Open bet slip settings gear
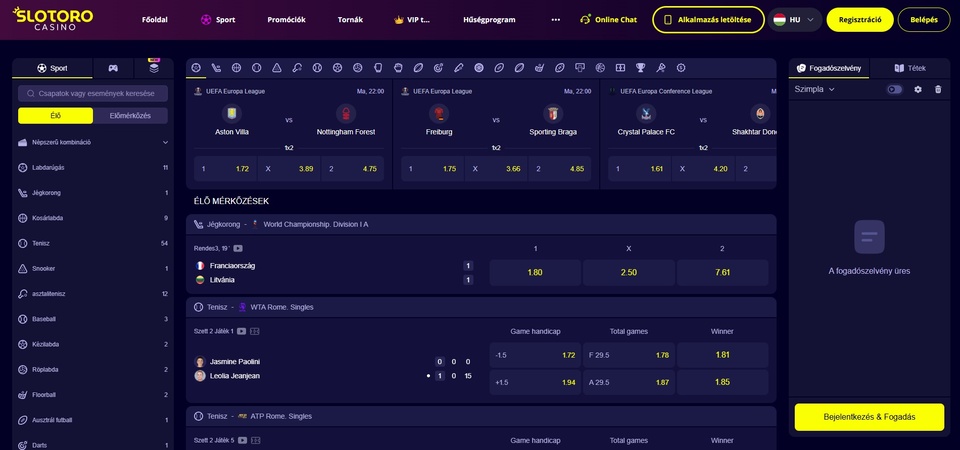Screen dimensions: 960x450 tap(918, 89)
